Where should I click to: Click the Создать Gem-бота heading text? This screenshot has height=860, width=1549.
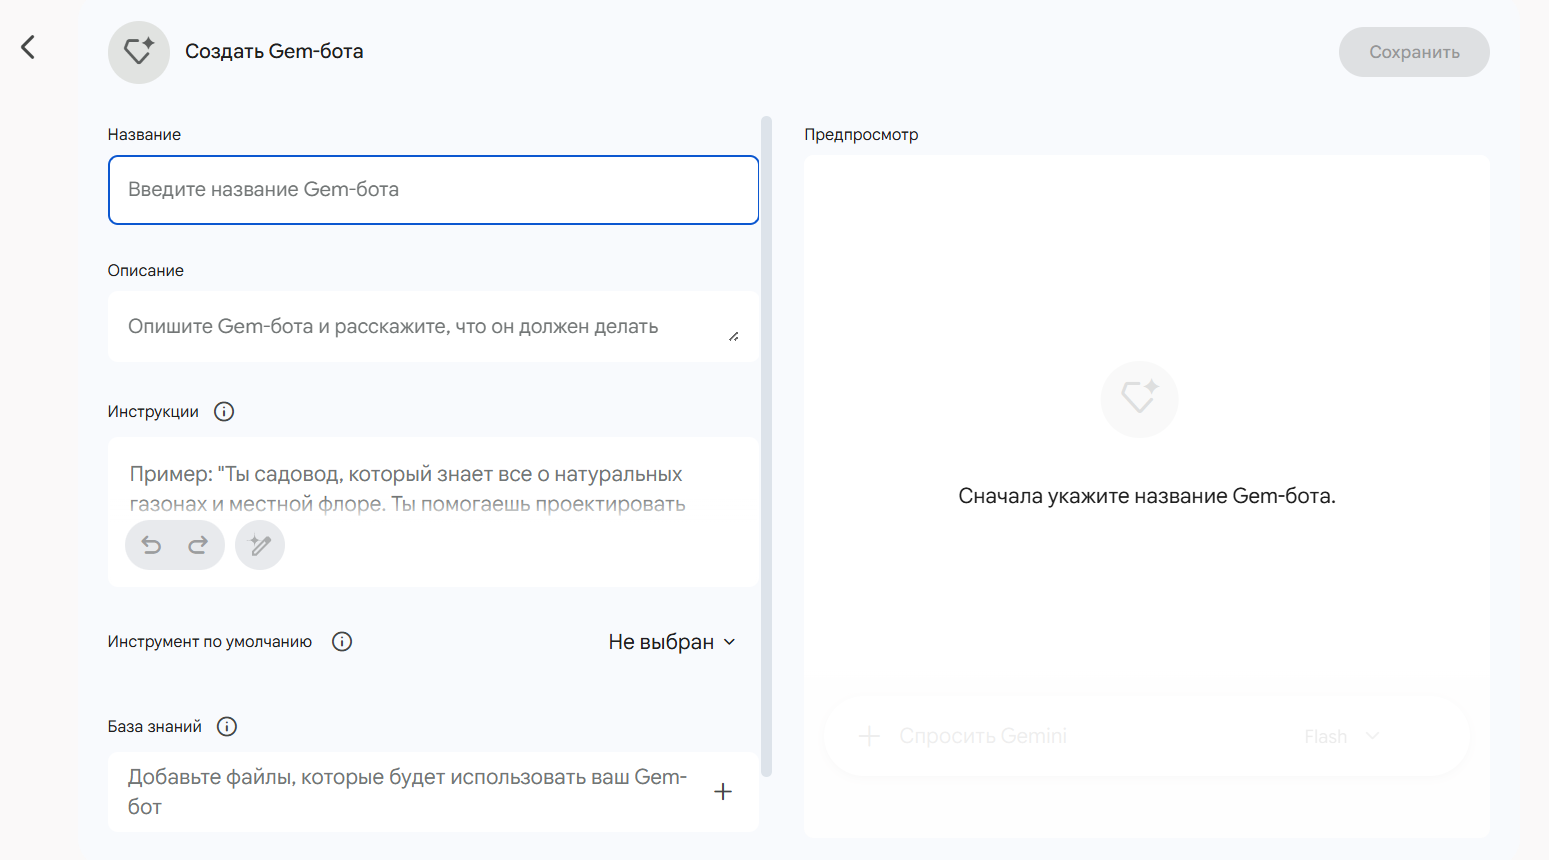[x=274, y=52]
